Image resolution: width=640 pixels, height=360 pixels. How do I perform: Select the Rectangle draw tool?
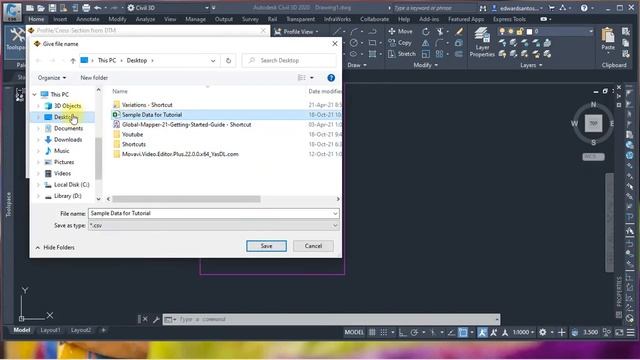click(x=372, y=42)
